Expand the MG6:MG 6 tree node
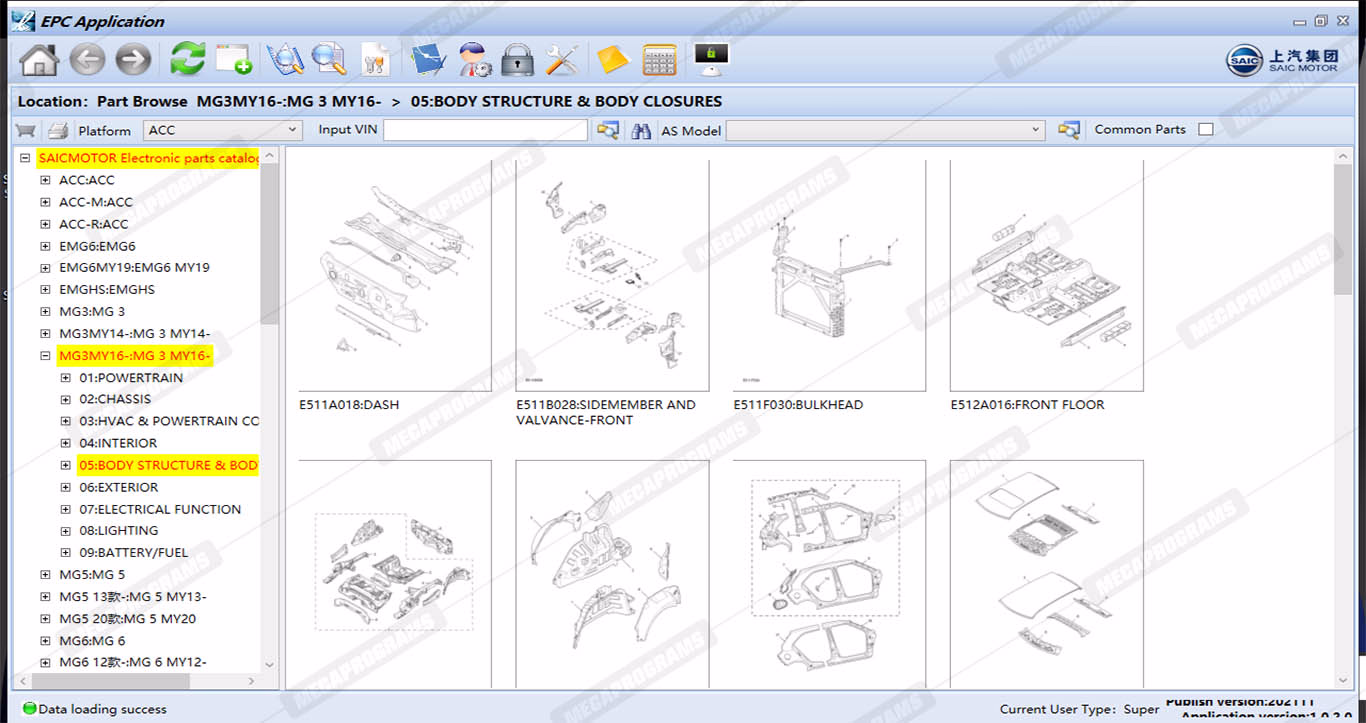 (45, 640)
